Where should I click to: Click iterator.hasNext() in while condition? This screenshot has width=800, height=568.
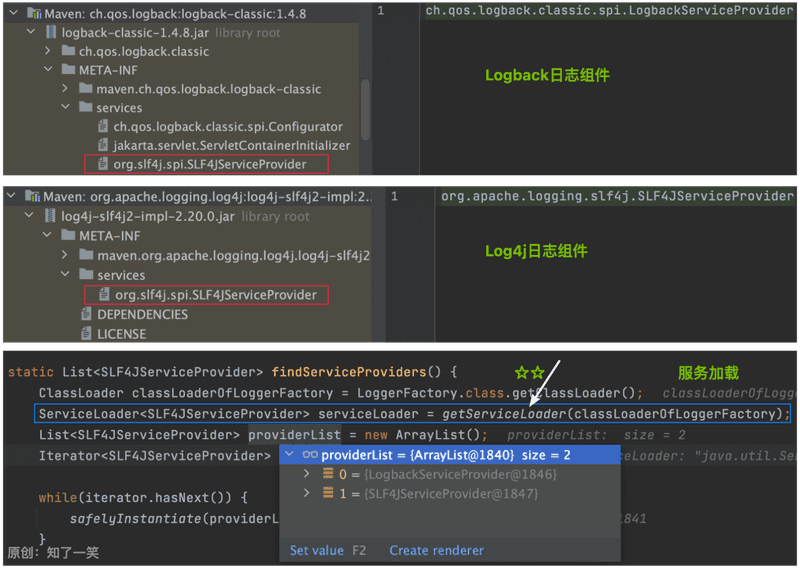click(x=155, y=498)
